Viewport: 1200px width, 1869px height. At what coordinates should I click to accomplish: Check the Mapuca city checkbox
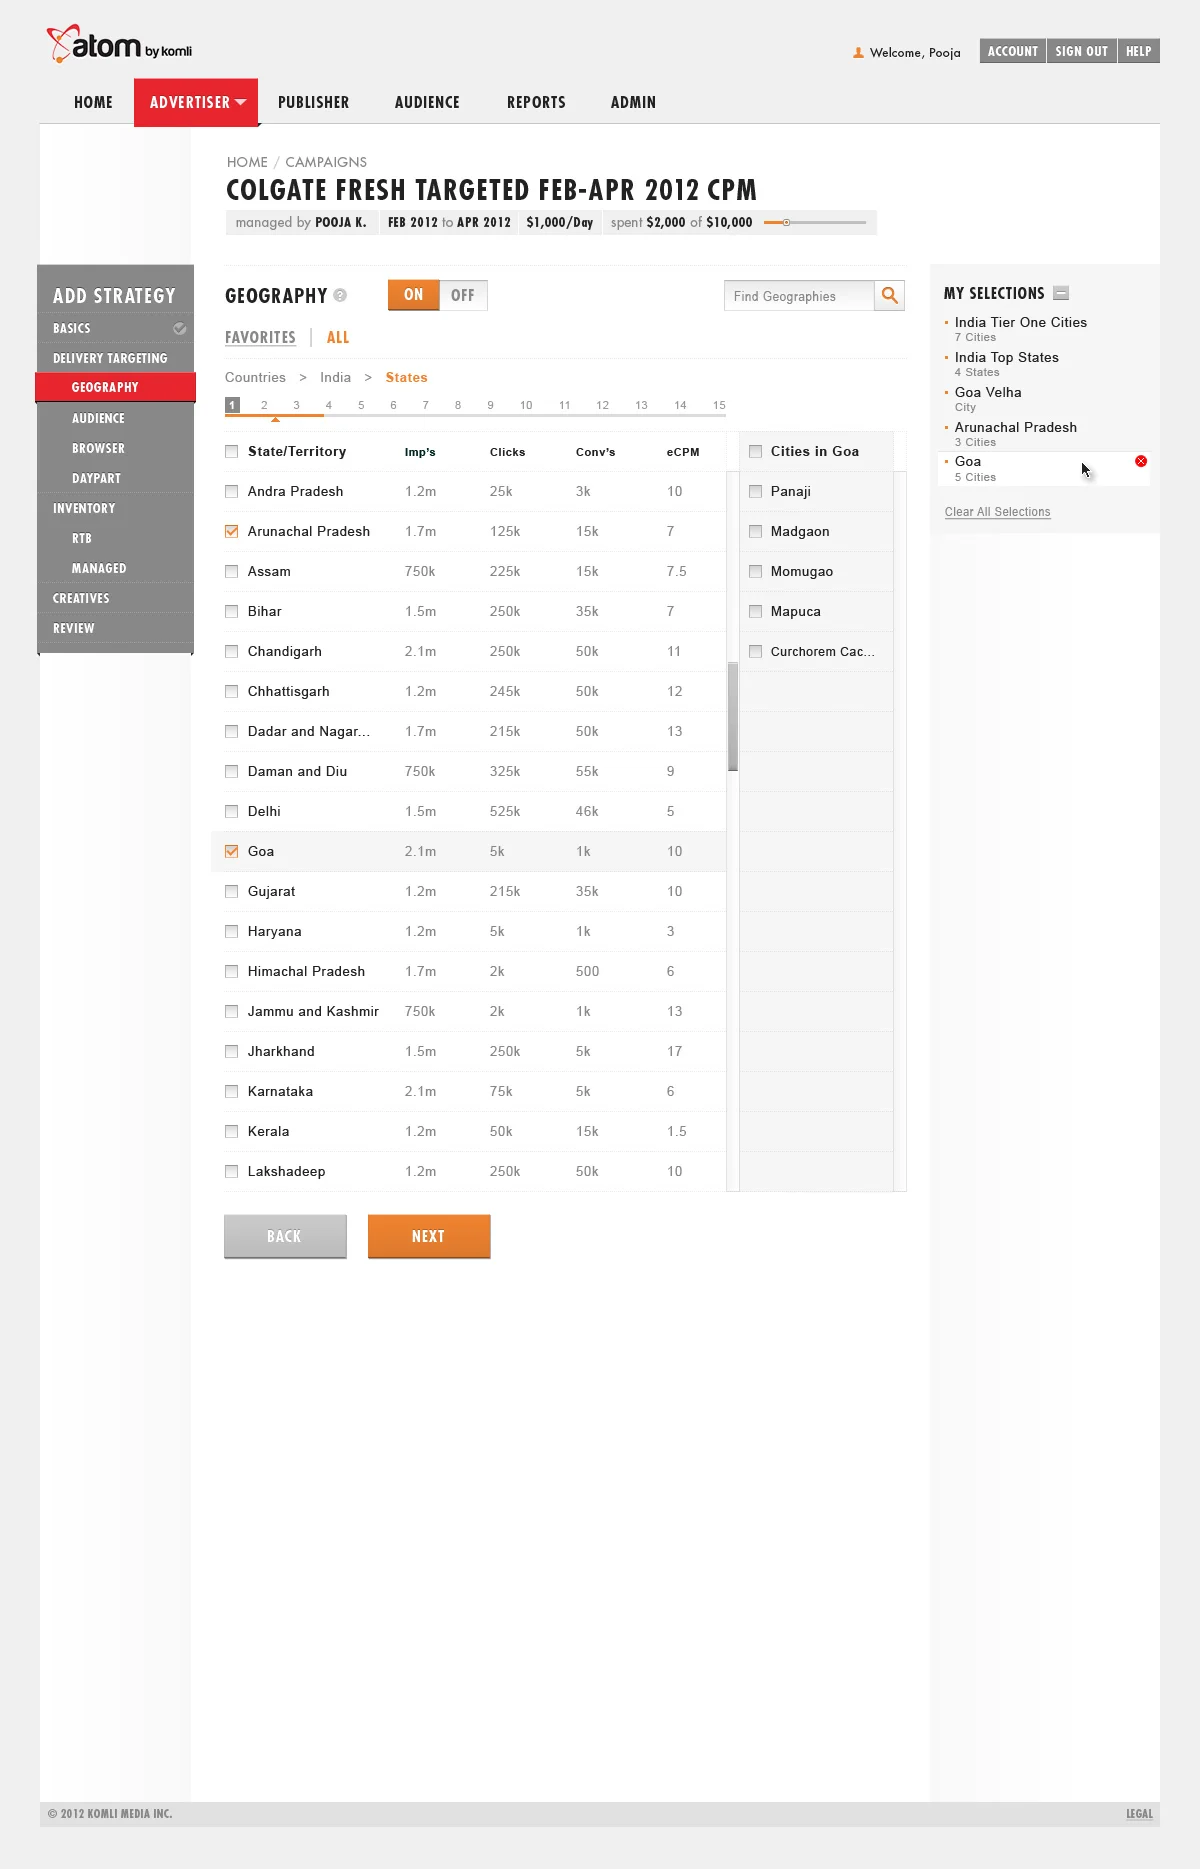pyautogui.click(x=756, y=611)
